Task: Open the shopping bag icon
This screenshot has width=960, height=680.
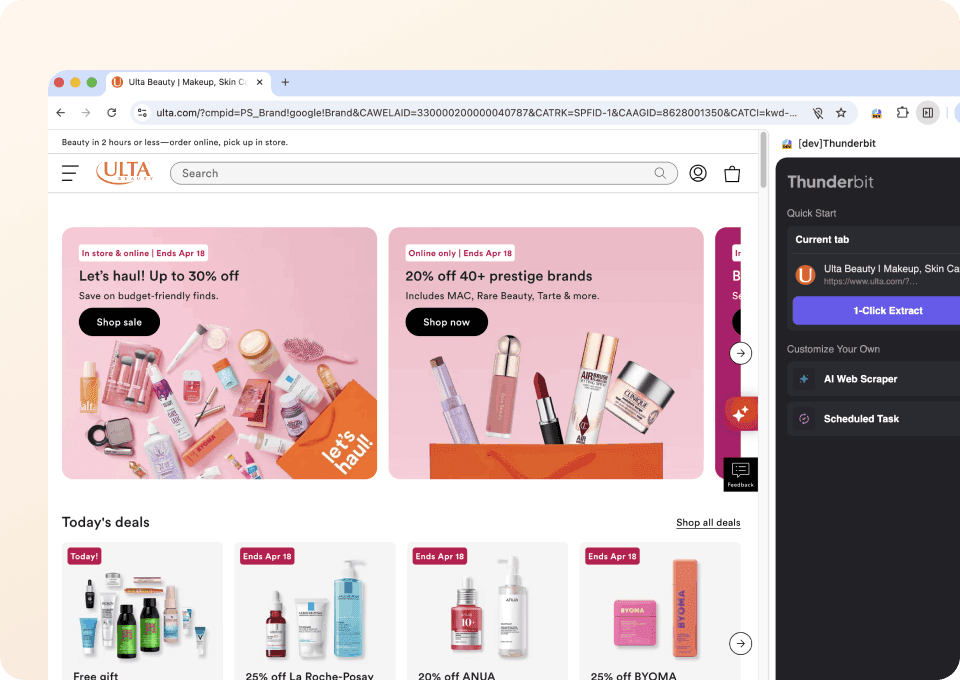Action: tap(731, 172)
